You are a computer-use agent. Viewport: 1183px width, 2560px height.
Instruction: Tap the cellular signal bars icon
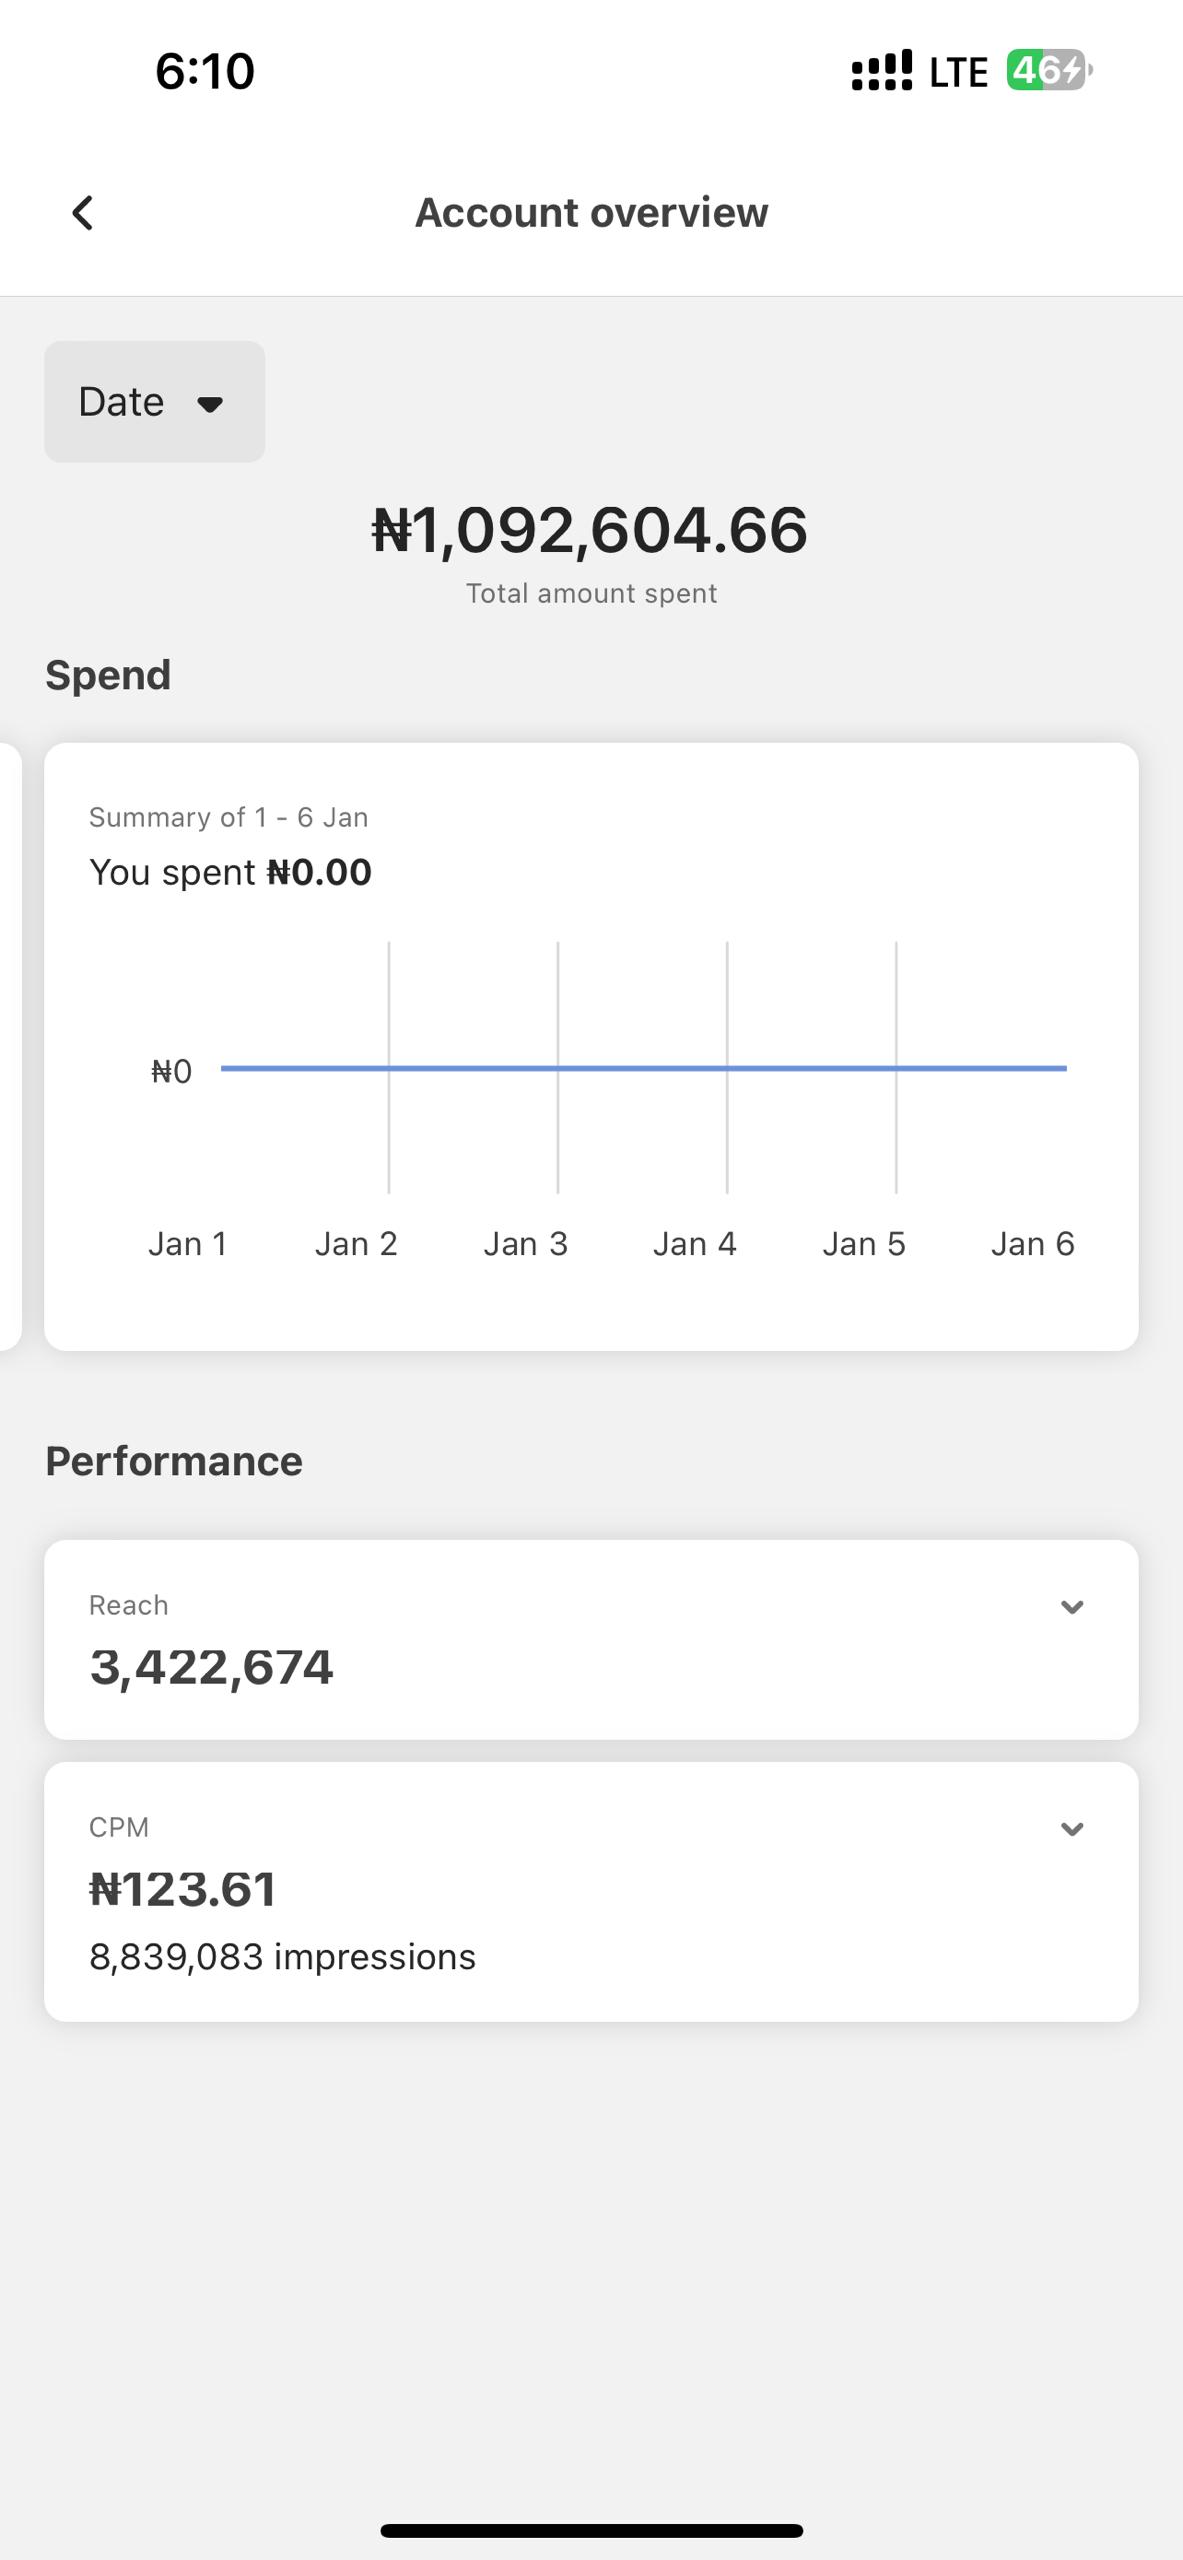click(x=881, y=71)
